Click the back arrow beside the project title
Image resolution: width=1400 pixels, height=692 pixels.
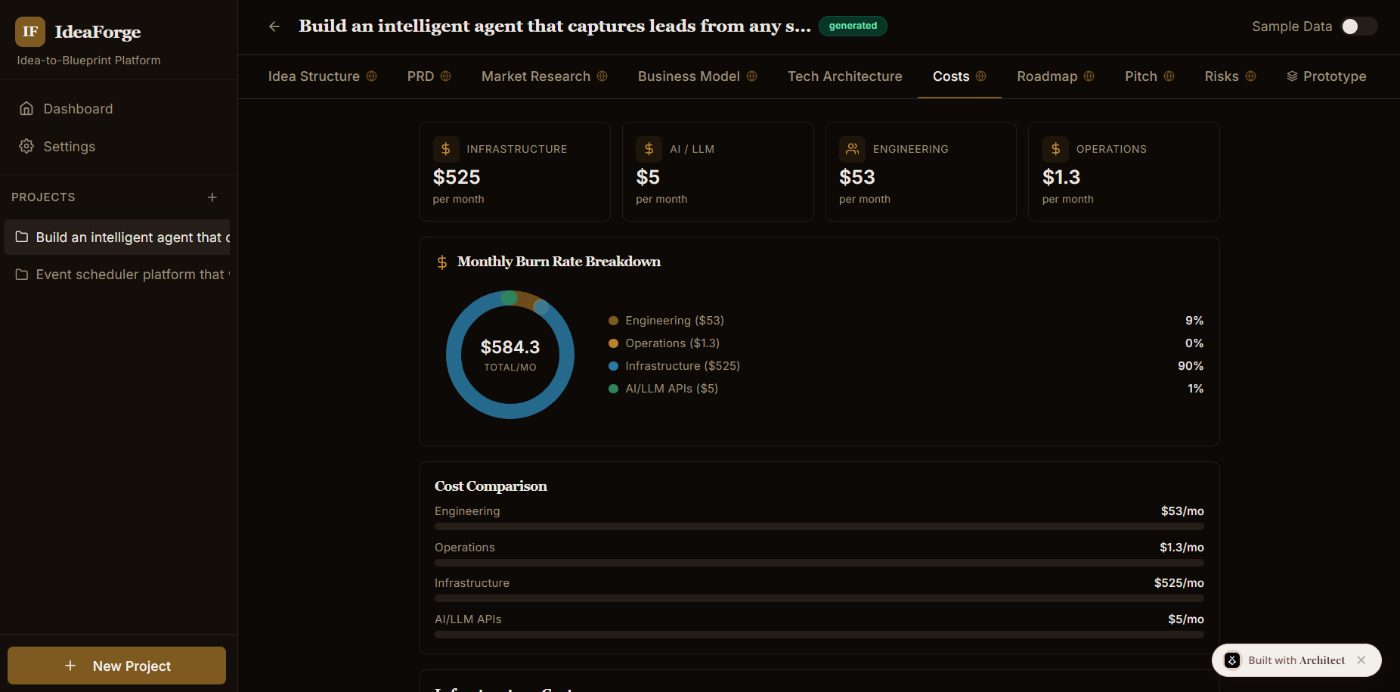pos(274,26)
